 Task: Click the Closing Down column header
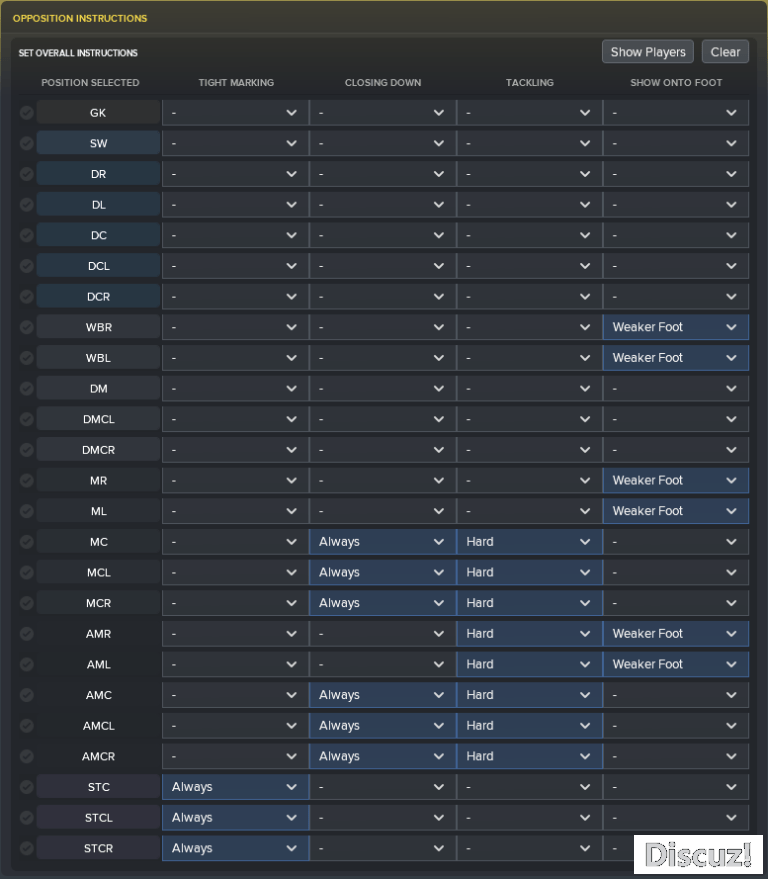(x=383, y=82)
